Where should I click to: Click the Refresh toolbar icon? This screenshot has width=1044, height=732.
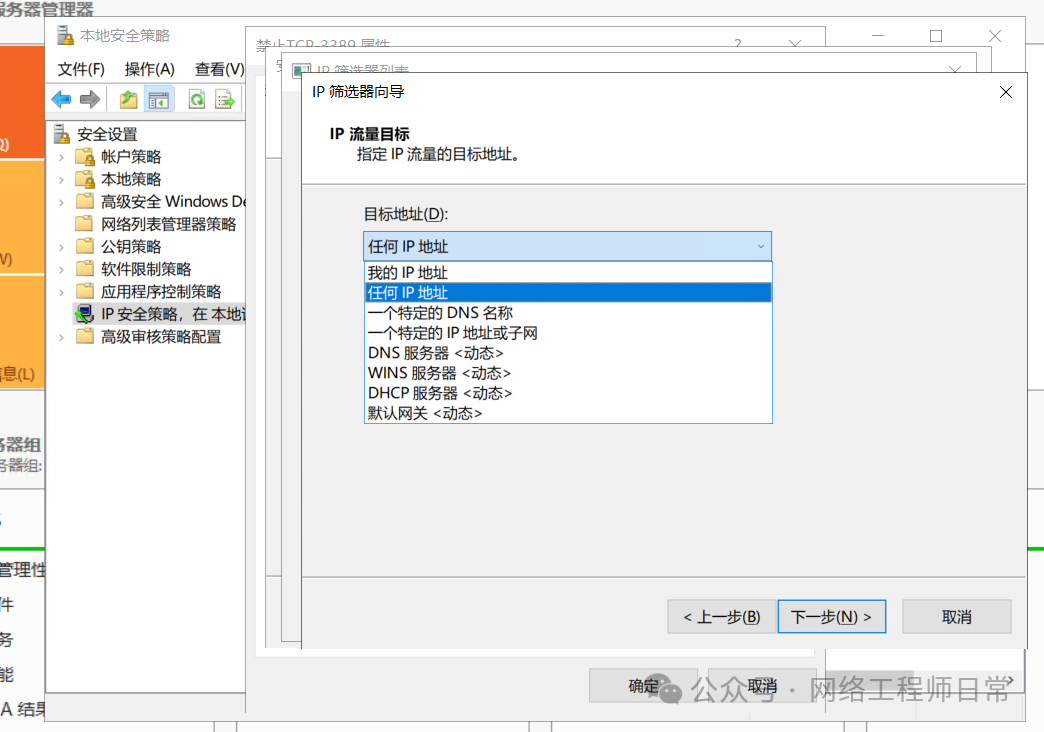(x=197, y=99)
